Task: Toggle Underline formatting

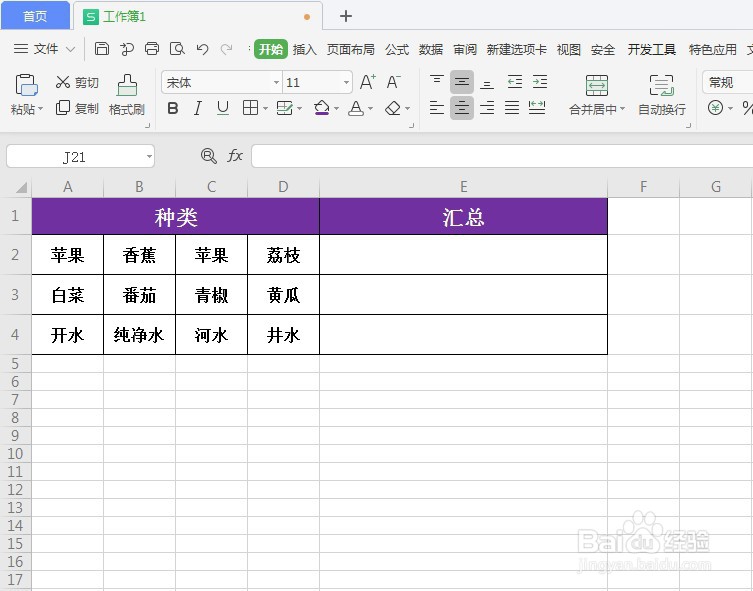Action: [x=222, y=109]
